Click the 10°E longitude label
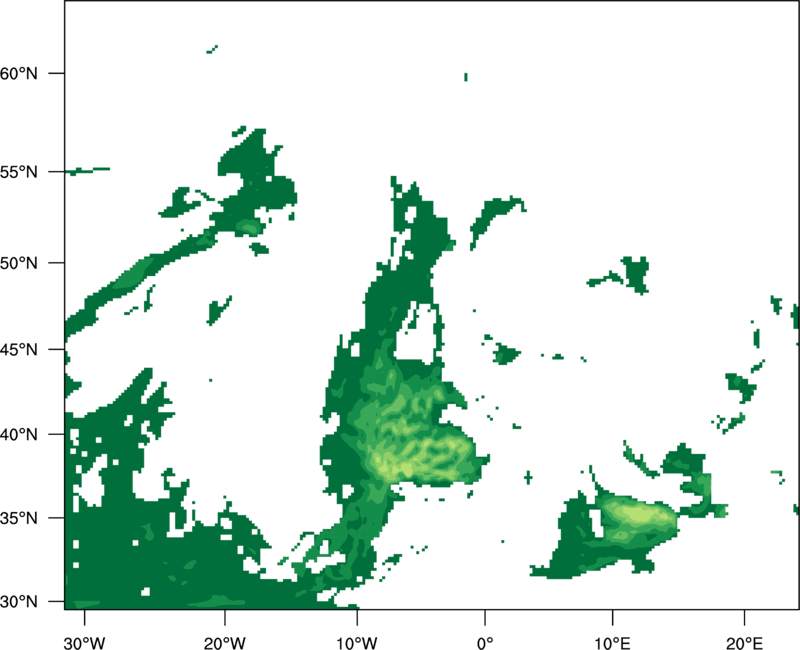Screen dimensions: 800x650 coord(612,643)
